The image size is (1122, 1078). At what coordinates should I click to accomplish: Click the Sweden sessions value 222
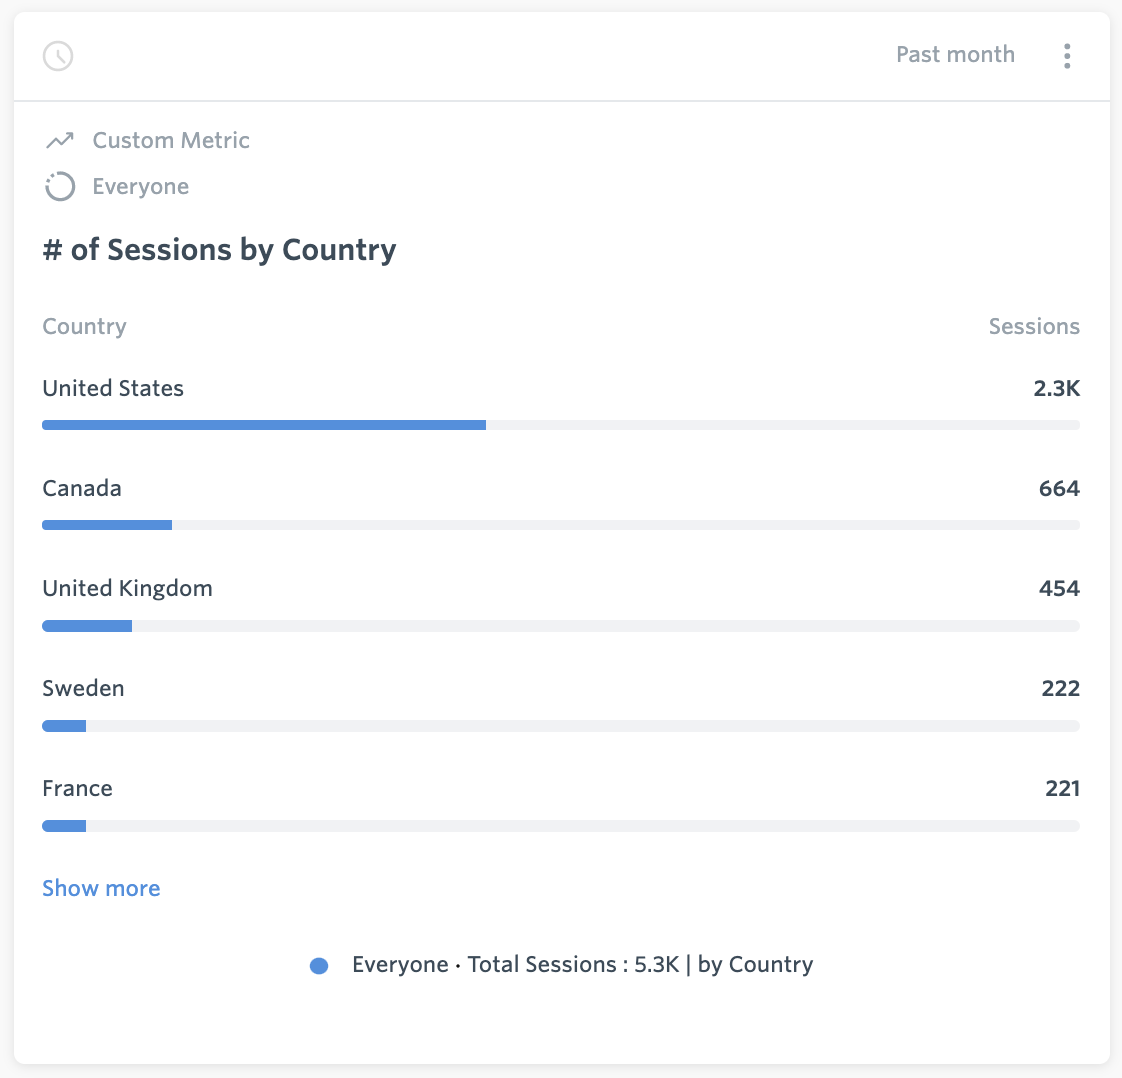pos(1060,688)
